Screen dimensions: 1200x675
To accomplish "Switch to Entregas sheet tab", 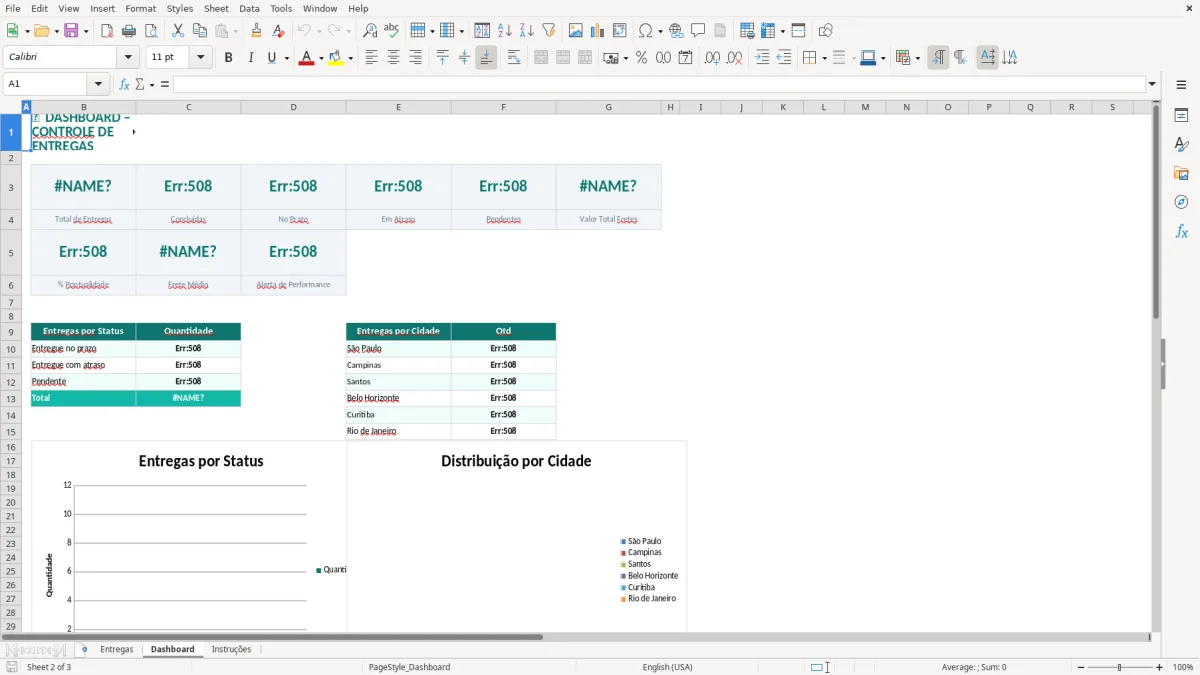I will point(116,649).
